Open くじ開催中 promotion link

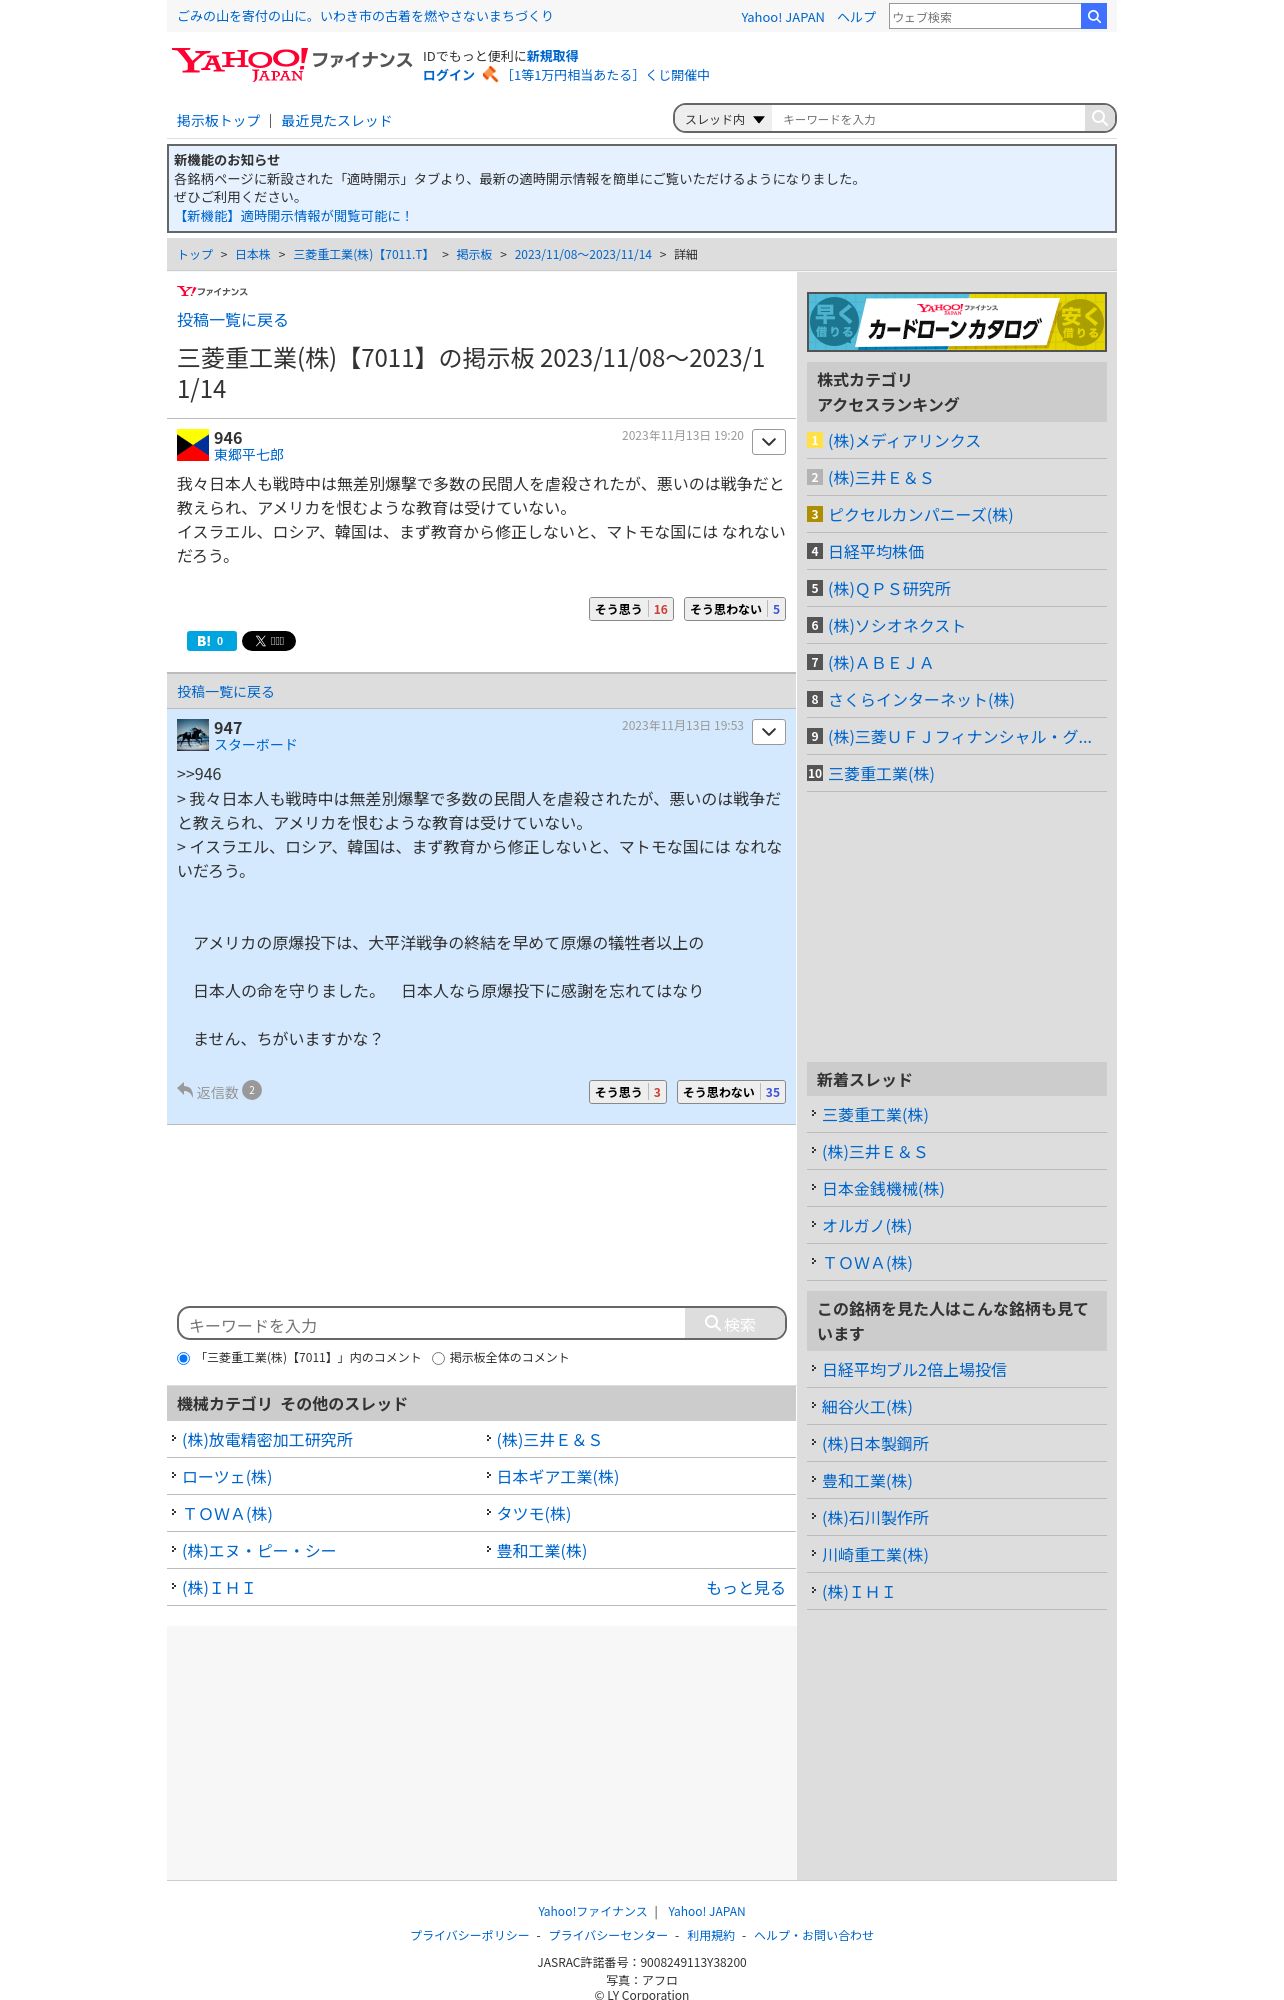[x=608, y=75]
